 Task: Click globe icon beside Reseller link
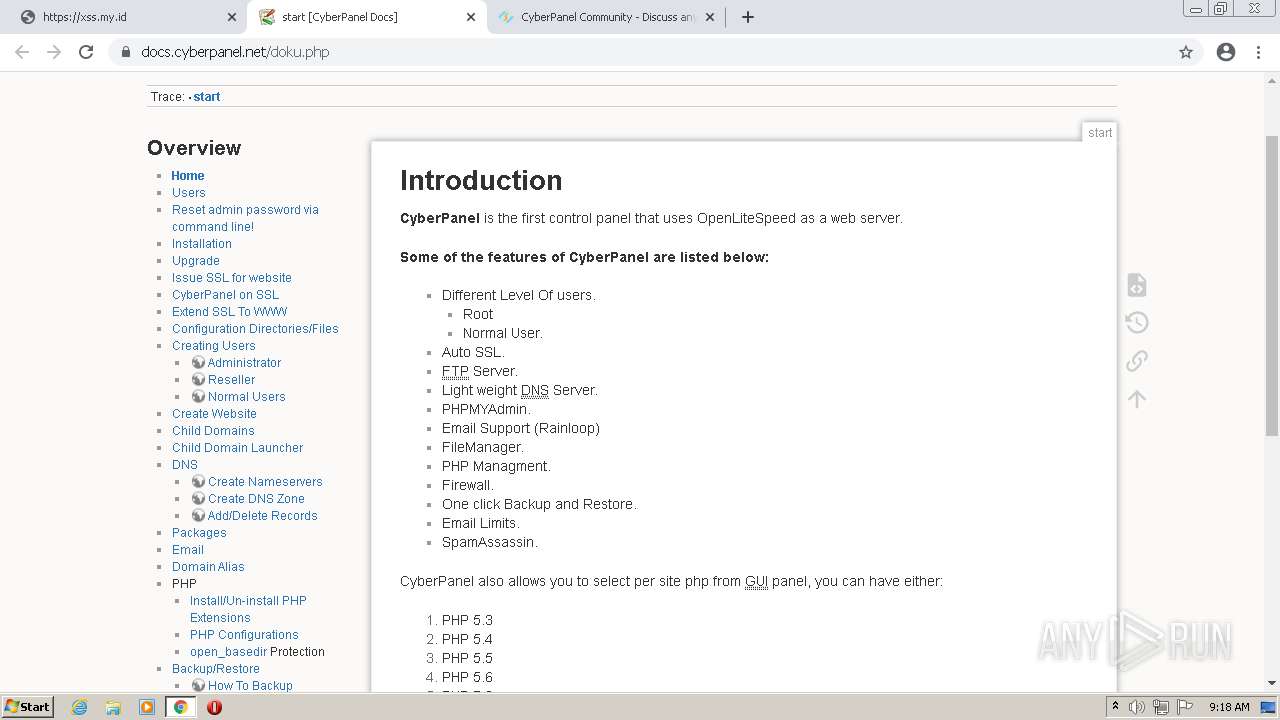(x=198, y=379)
